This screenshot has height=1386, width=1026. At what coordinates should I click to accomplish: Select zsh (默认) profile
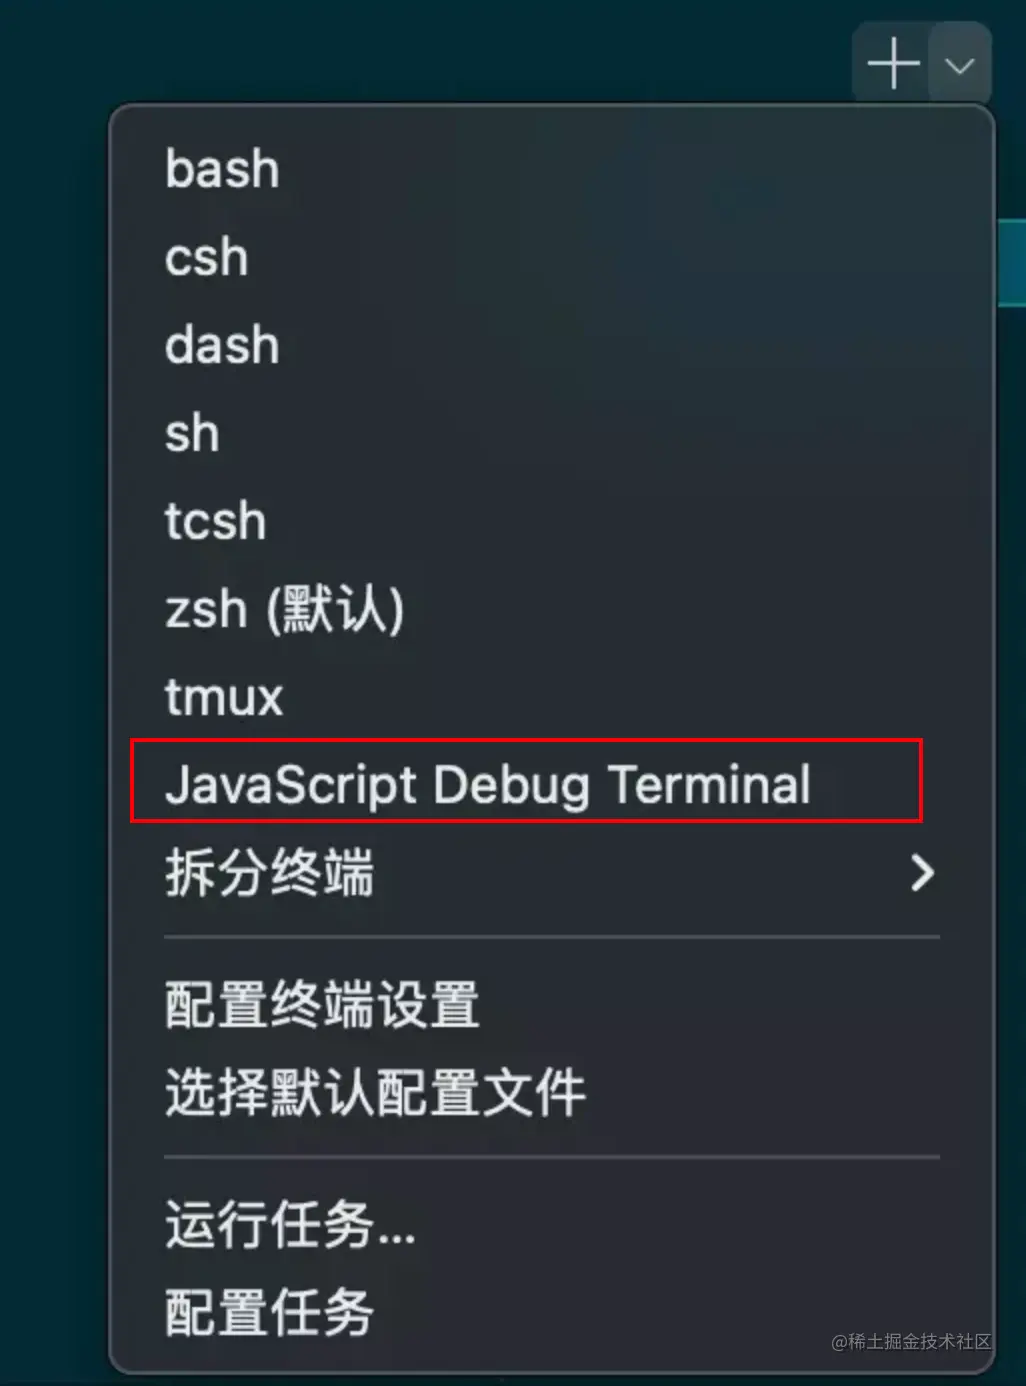tap(285, 609)
